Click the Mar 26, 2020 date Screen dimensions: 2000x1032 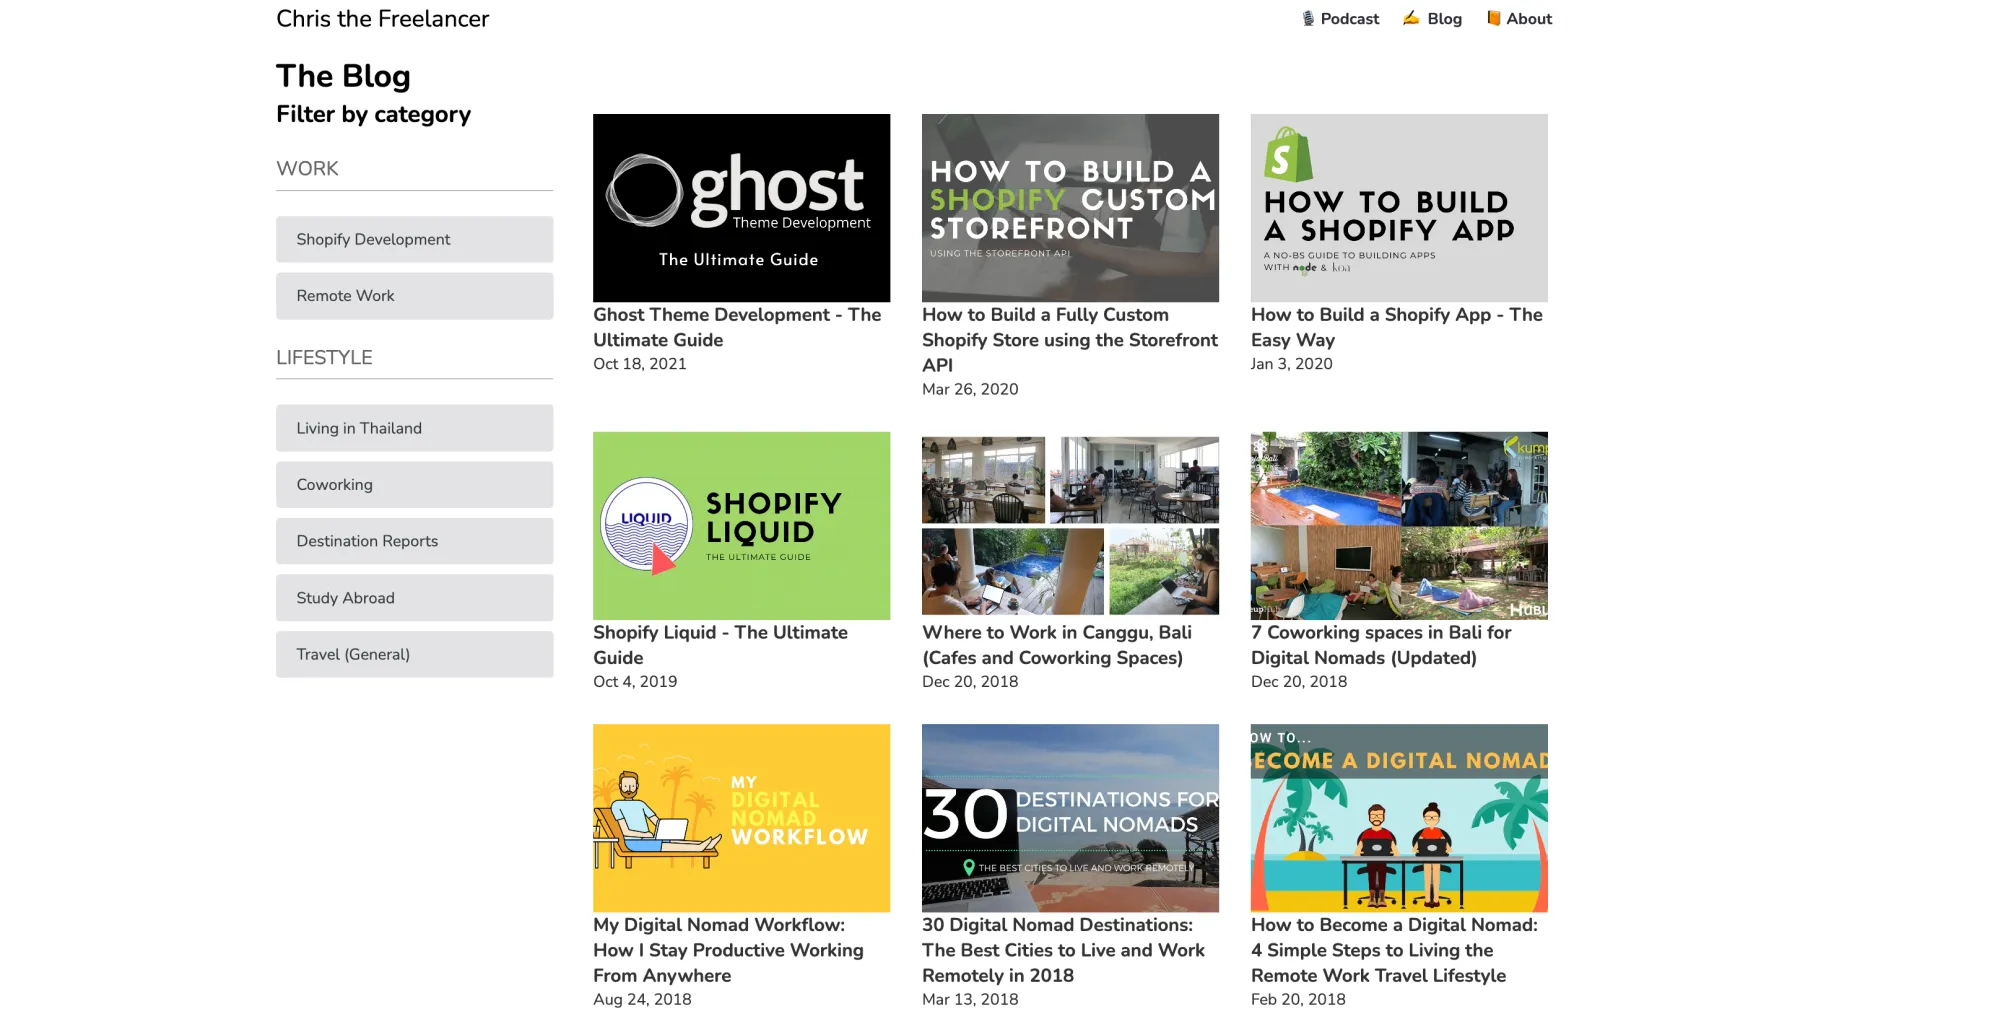(x=970, y=389)
